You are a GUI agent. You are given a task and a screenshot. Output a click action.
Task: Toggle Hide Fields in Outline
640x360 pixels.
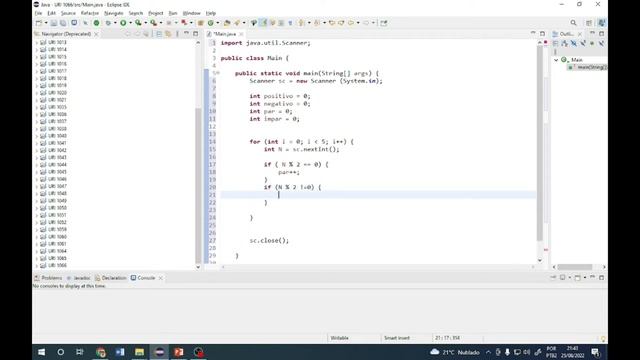574,43
